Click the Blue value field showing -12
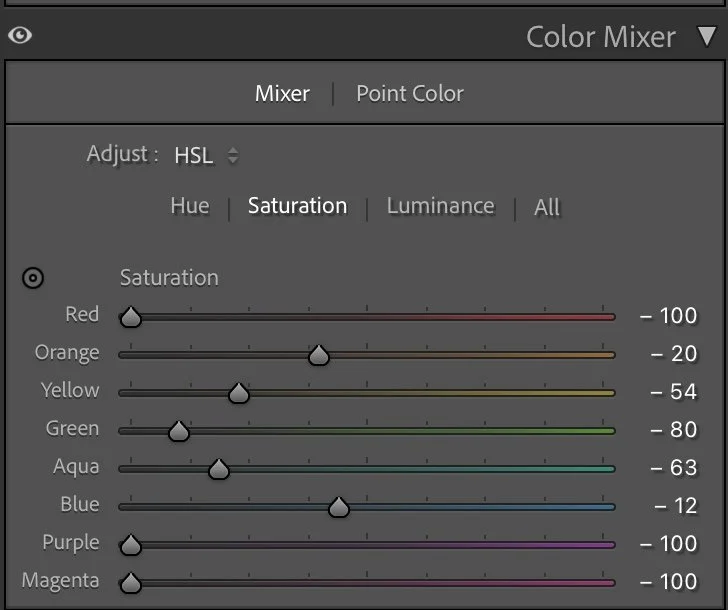The height and width of the screenshot is (610, 728). 676,506
